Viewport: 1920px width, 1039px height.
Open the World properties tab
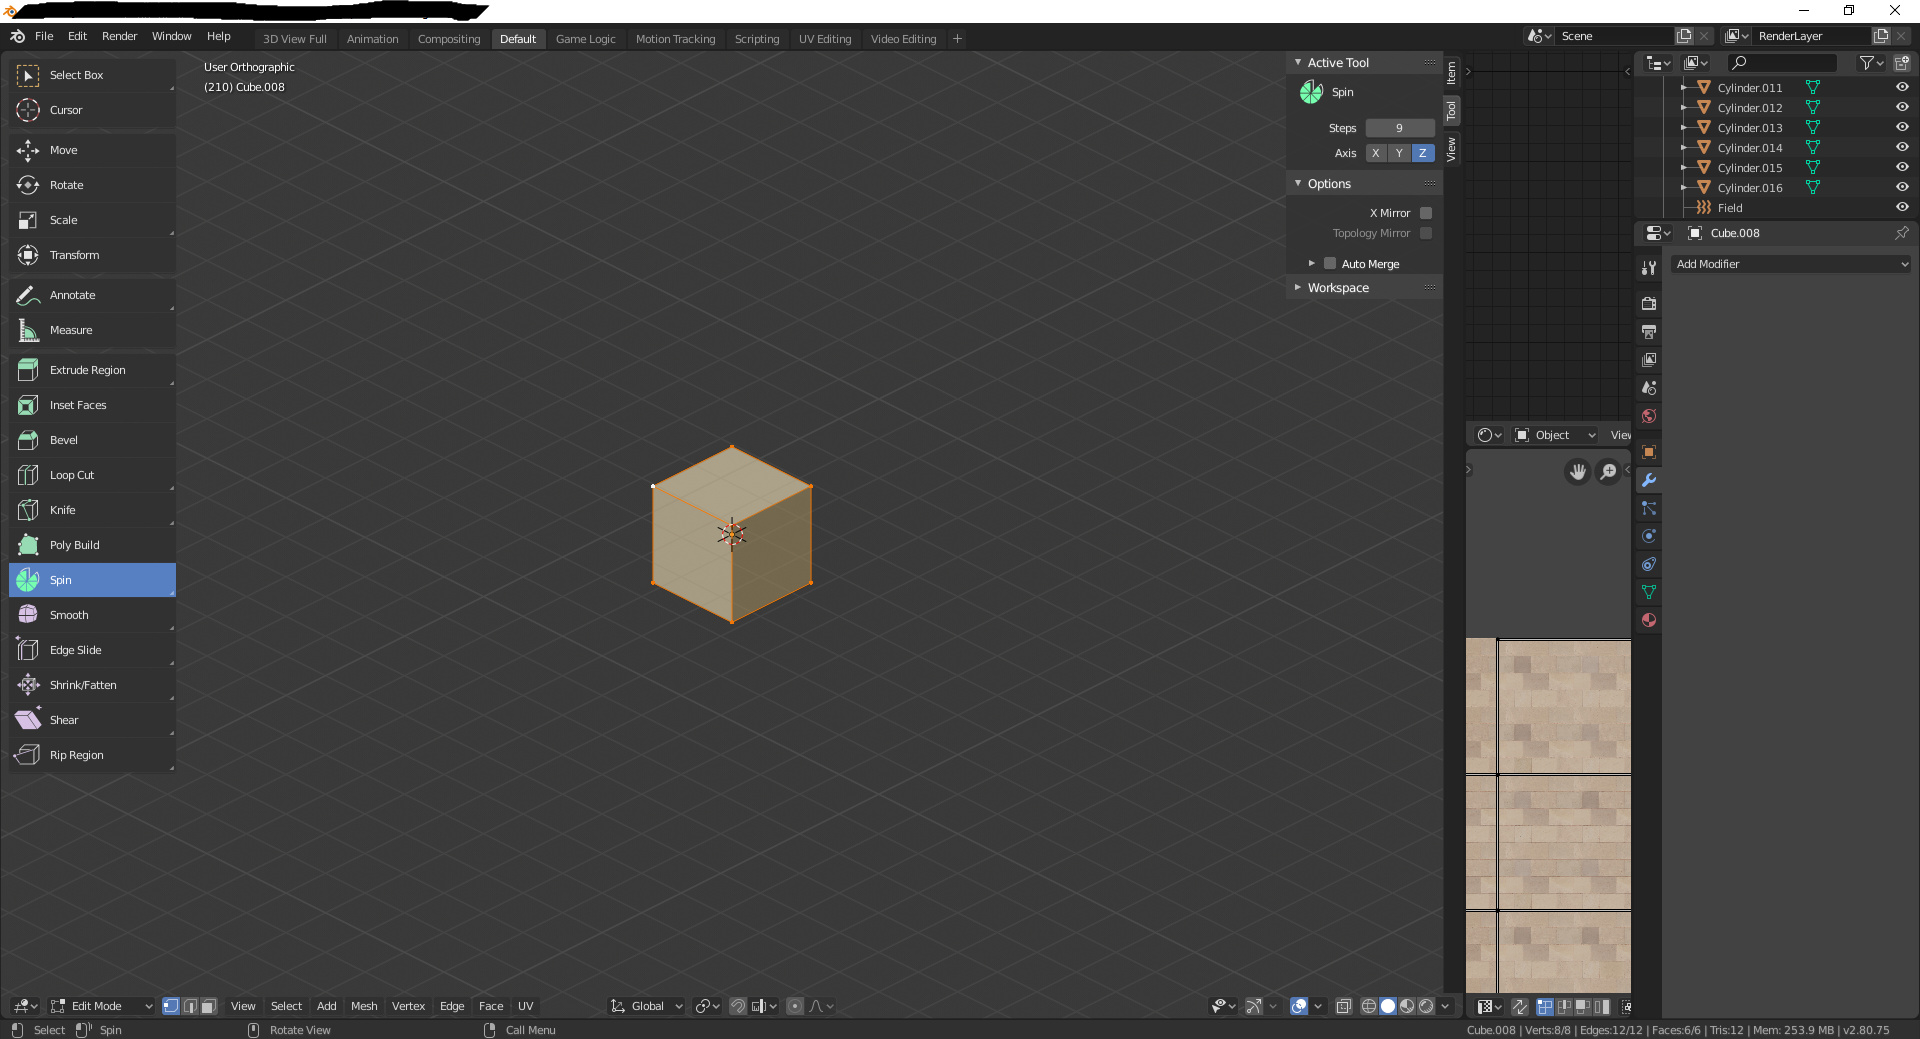point(1648,417)
